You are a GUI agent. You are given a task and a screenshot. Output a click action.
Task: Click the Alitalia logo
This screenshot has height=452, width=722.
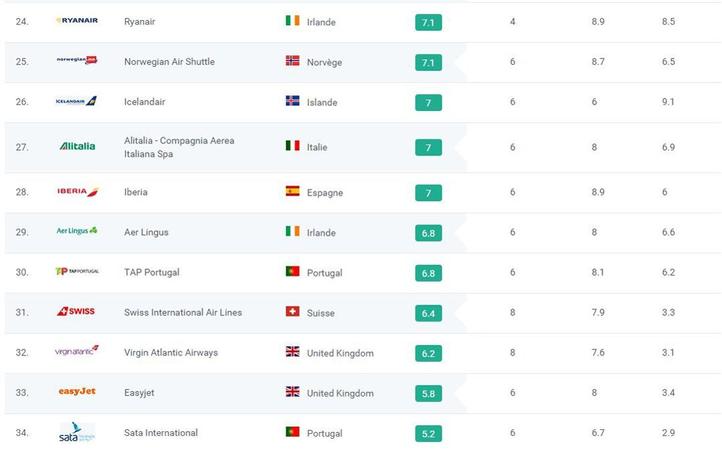(77, 146)
